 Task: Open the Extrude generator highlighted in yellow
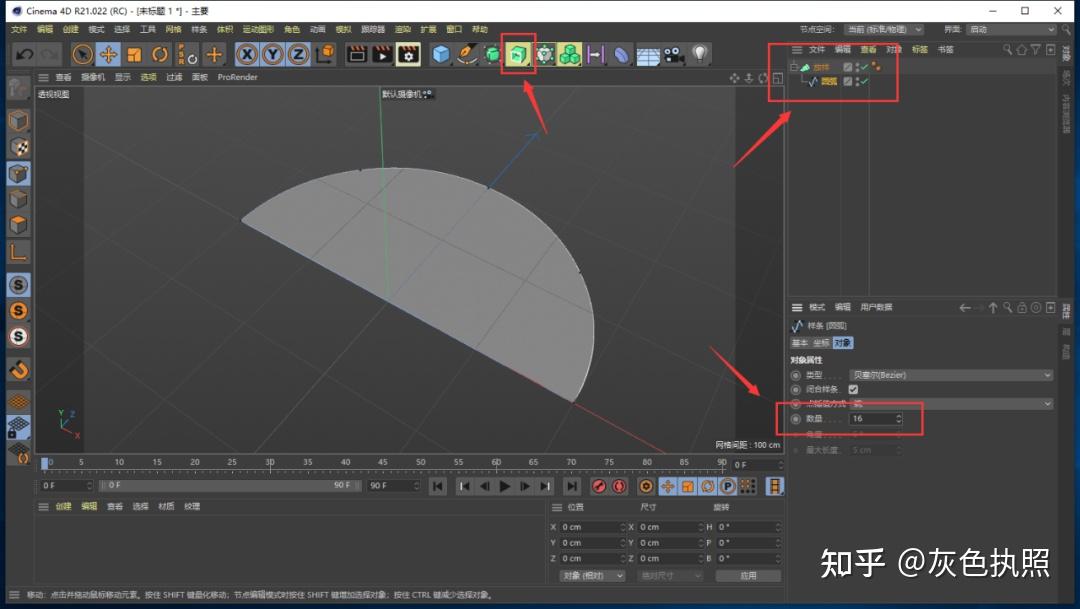pos(518,54)
